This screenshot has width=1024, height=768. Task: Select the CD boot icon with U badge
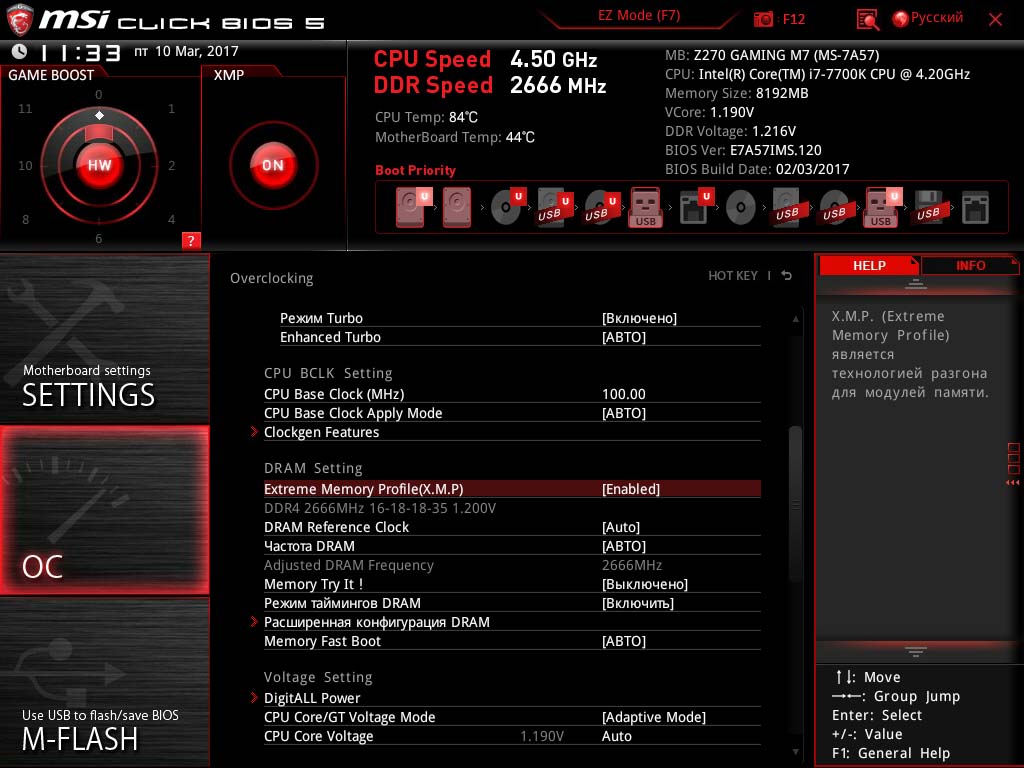click(x=507, y=206)
